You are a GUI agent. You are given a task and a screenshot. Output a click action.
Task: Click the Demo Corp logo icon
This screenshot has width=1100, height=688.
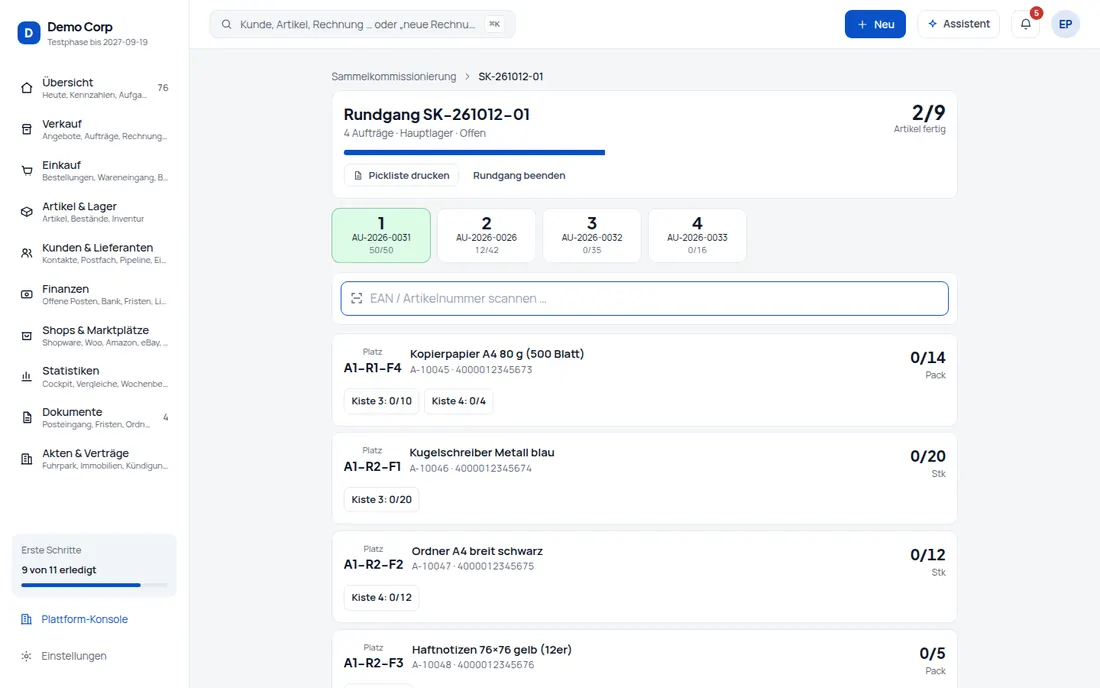point(29,32)
